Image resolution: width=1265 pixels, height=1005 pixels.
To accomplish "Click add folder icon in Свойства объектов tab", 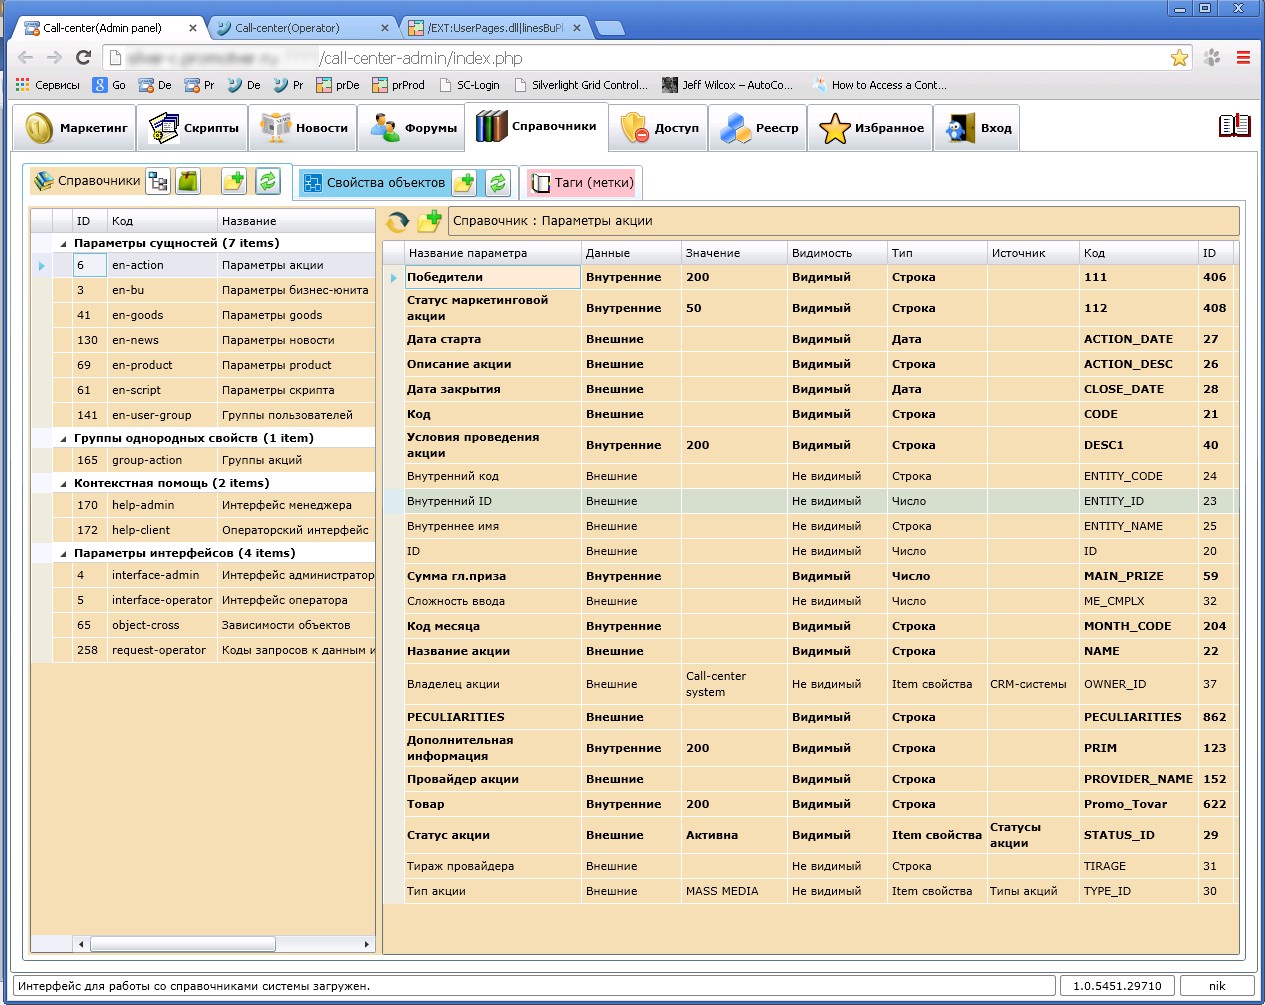I will tap(464, 183).
